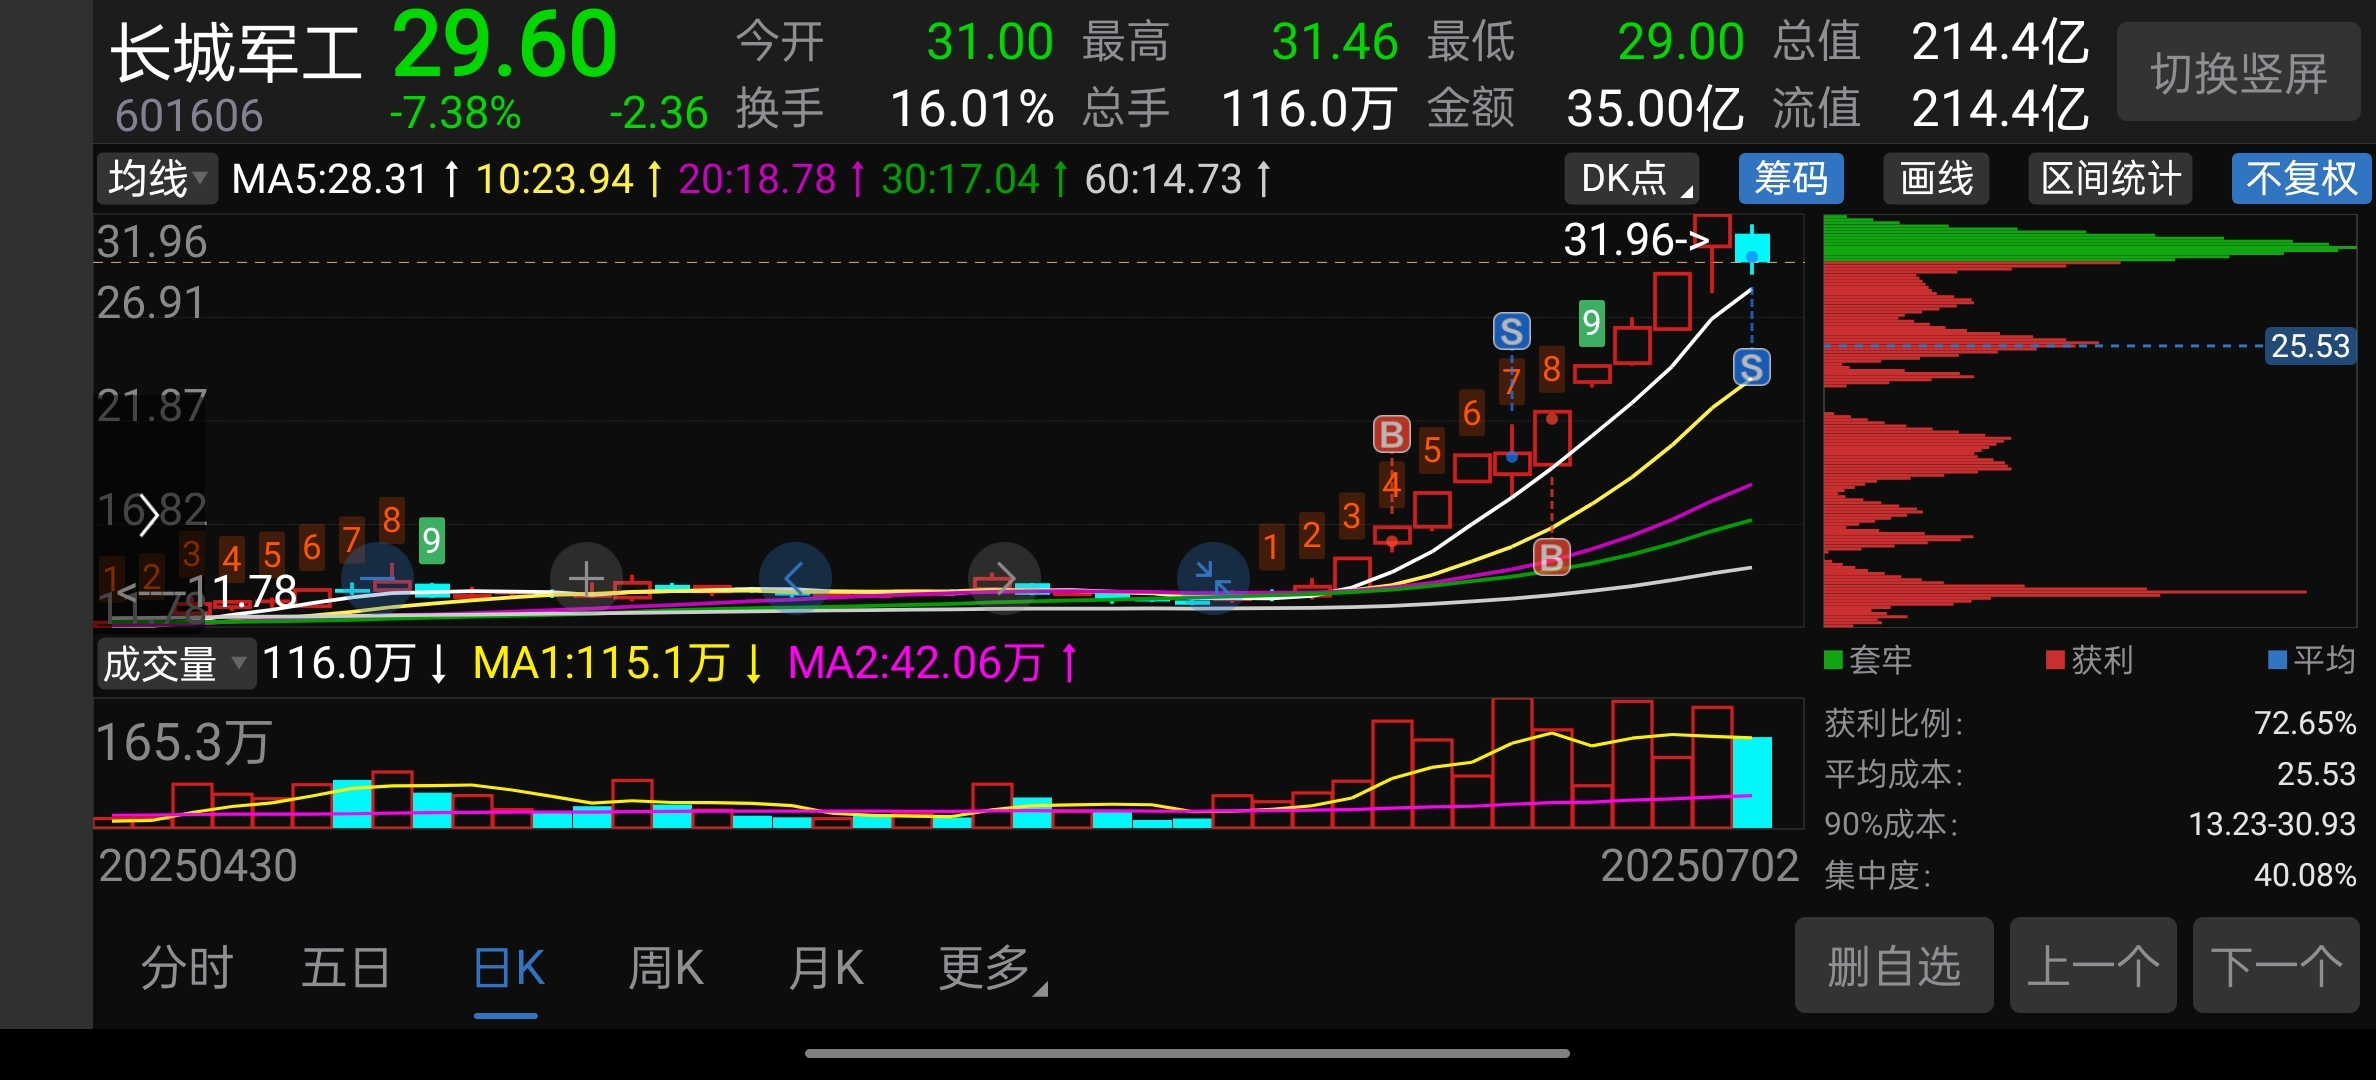2376x1080 pixels.
Task: Tap the red B marker on the magenta MA line
Action: coord(1551,557)
